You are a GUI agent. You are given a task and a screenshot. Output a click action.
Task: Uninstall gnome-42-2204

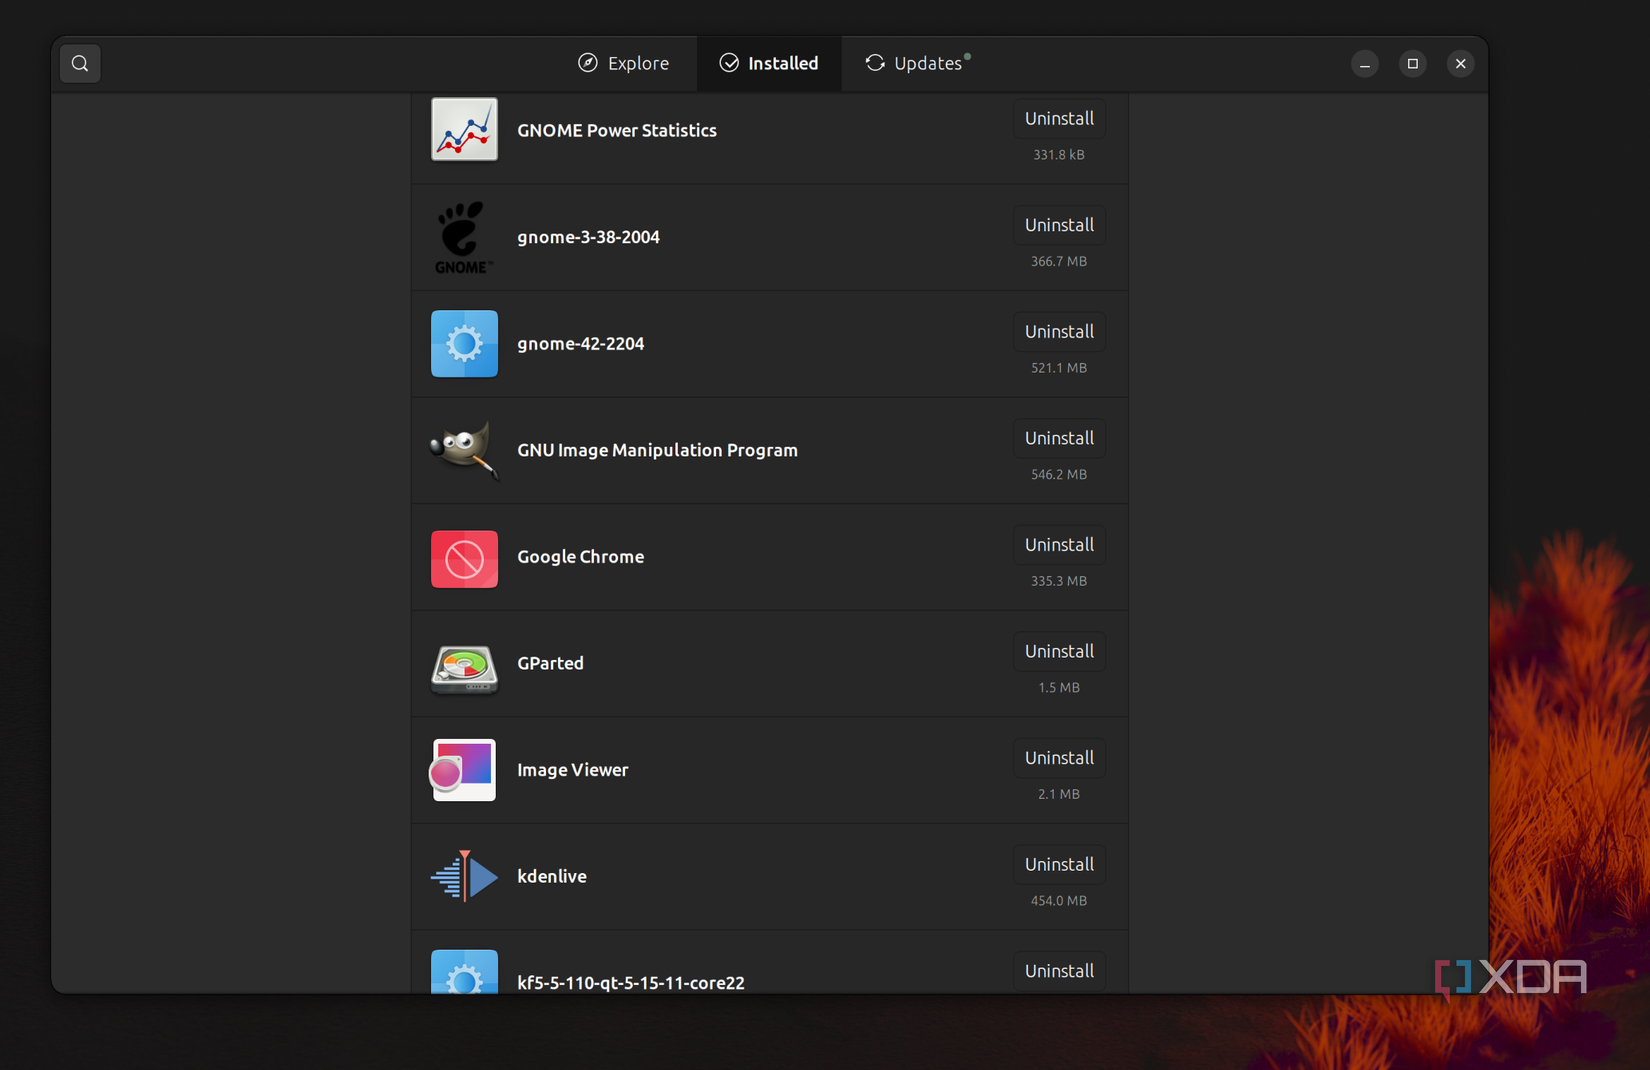1059,331
